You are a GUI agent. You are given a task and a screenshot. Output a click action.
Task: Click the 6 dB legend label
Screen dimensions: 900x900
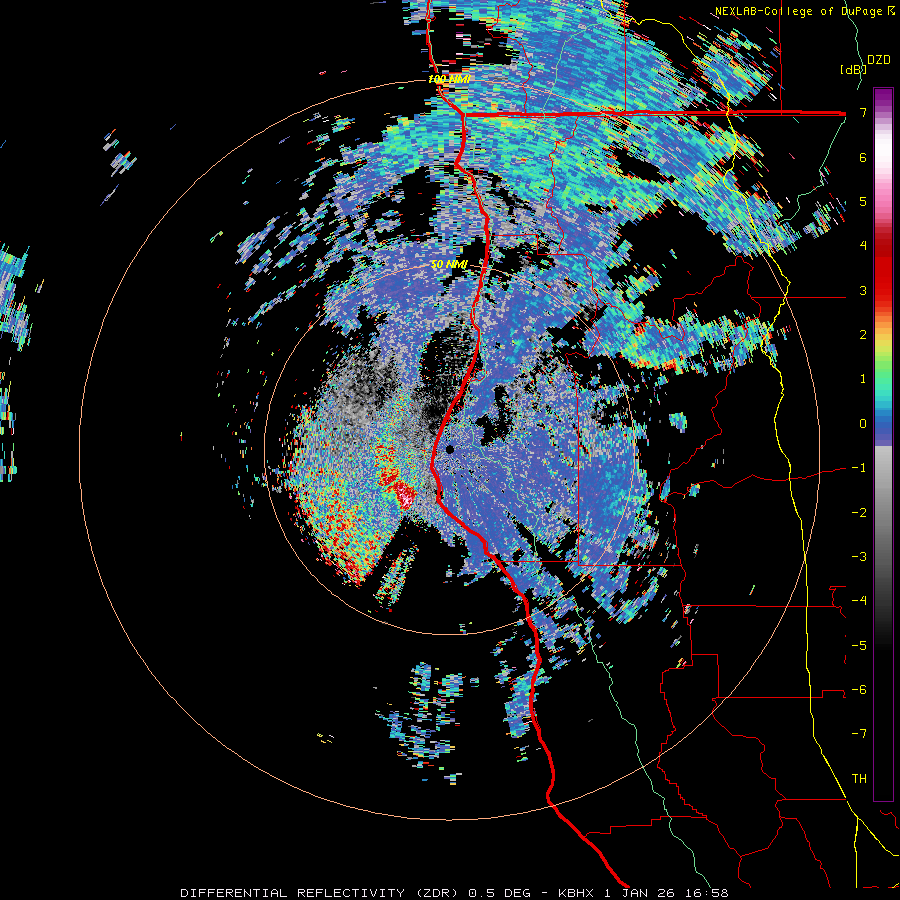(863, 157)
